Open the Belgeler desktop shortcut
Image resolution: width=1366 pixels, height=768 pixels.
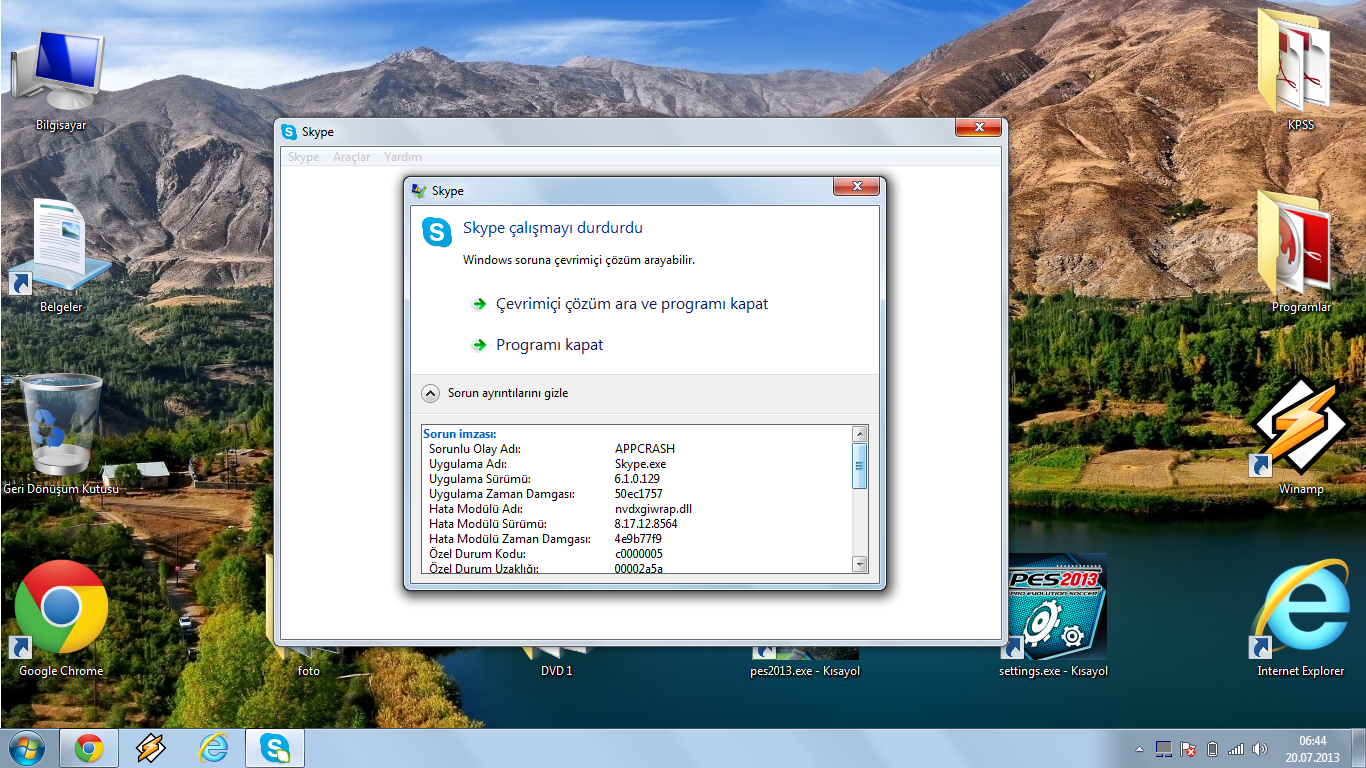(60, 255)
